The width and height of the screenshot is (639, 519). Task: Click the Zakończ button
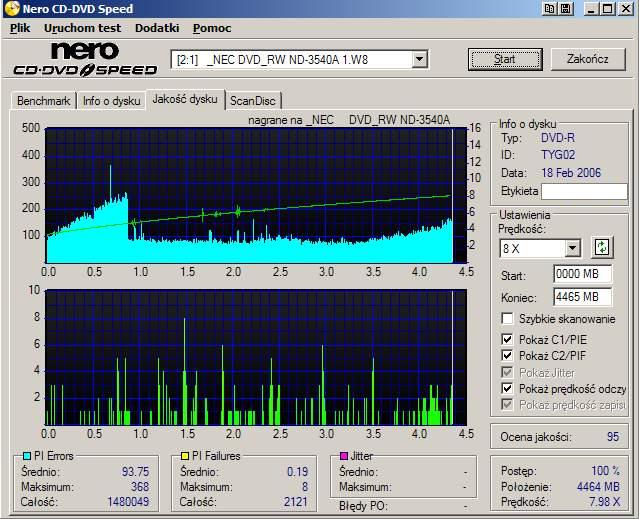[588, 59]
